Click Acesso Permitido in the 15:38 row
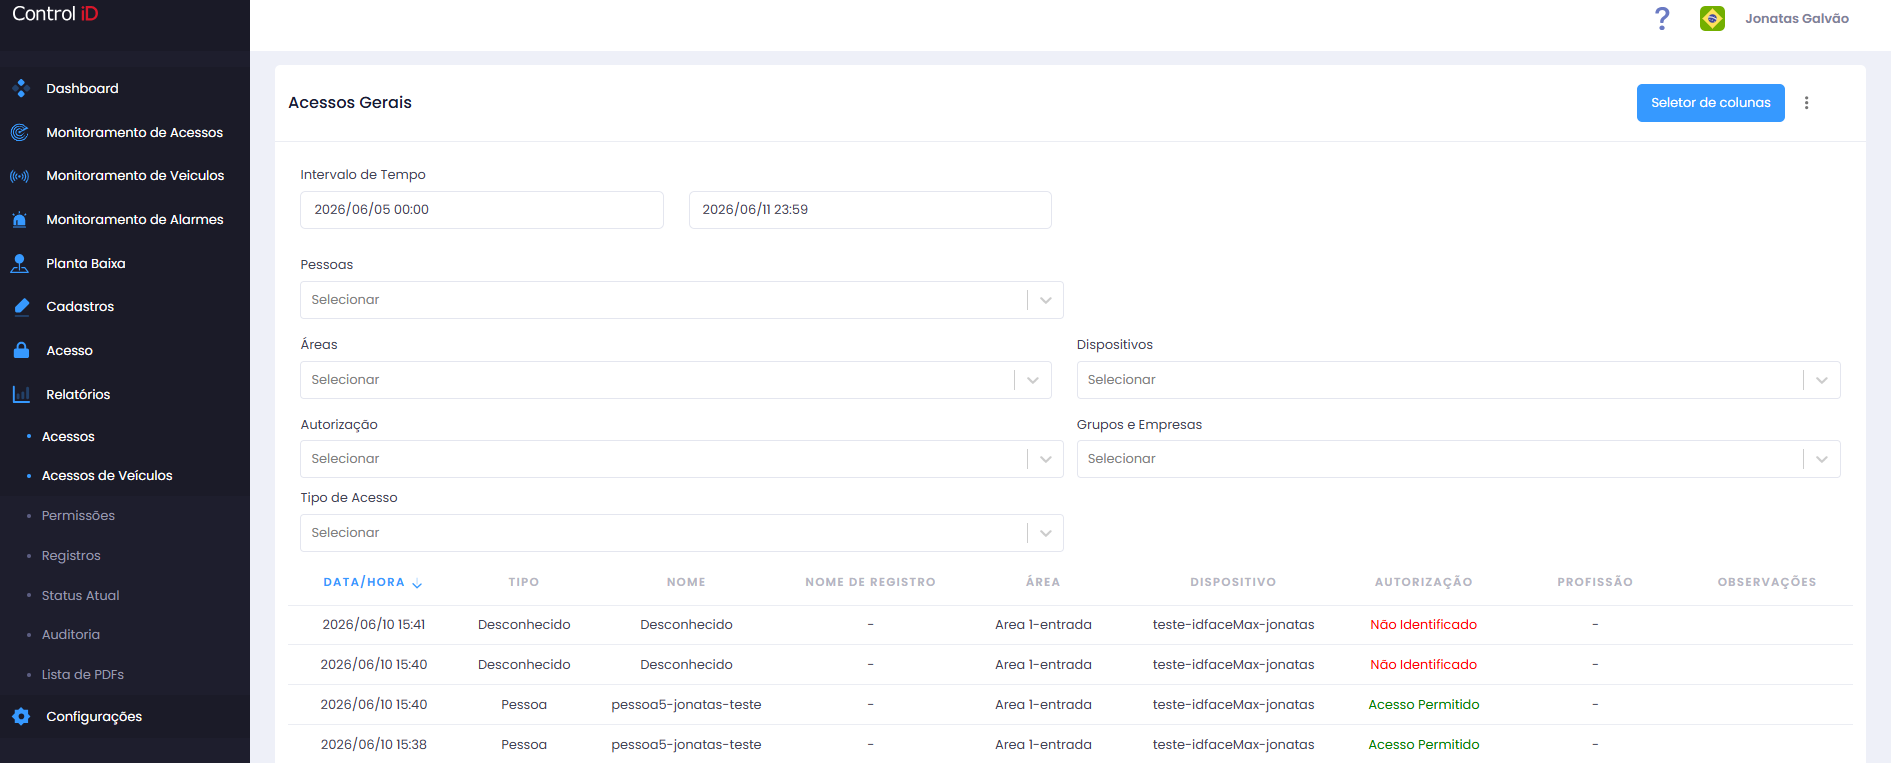Screen dimensions: 1894x763 pyautogui.click(x=1423, y=745)
